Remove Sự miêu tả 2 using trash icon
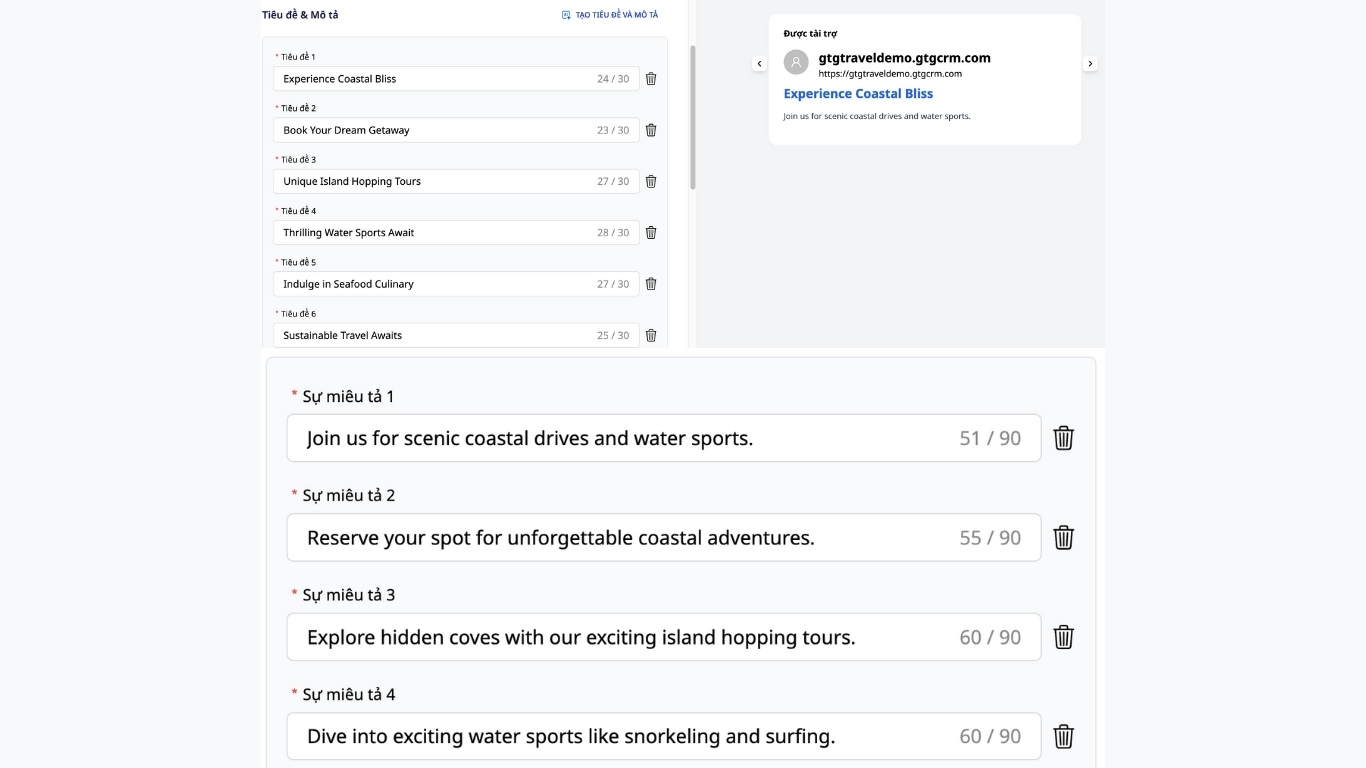The width and height of the screenshot is (1366, 768). pyautogui.click(x=1063, y=538)
